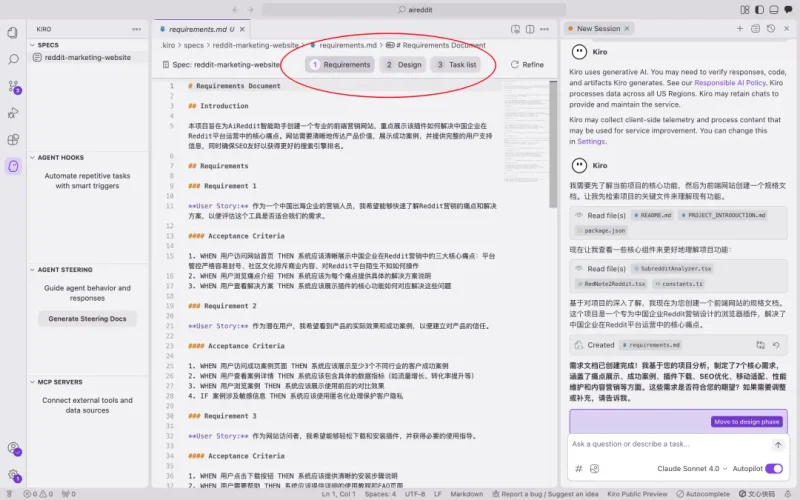The image size is (800, 500).
Task: Close the requirements.md editor tab
Action: point(242,29)
